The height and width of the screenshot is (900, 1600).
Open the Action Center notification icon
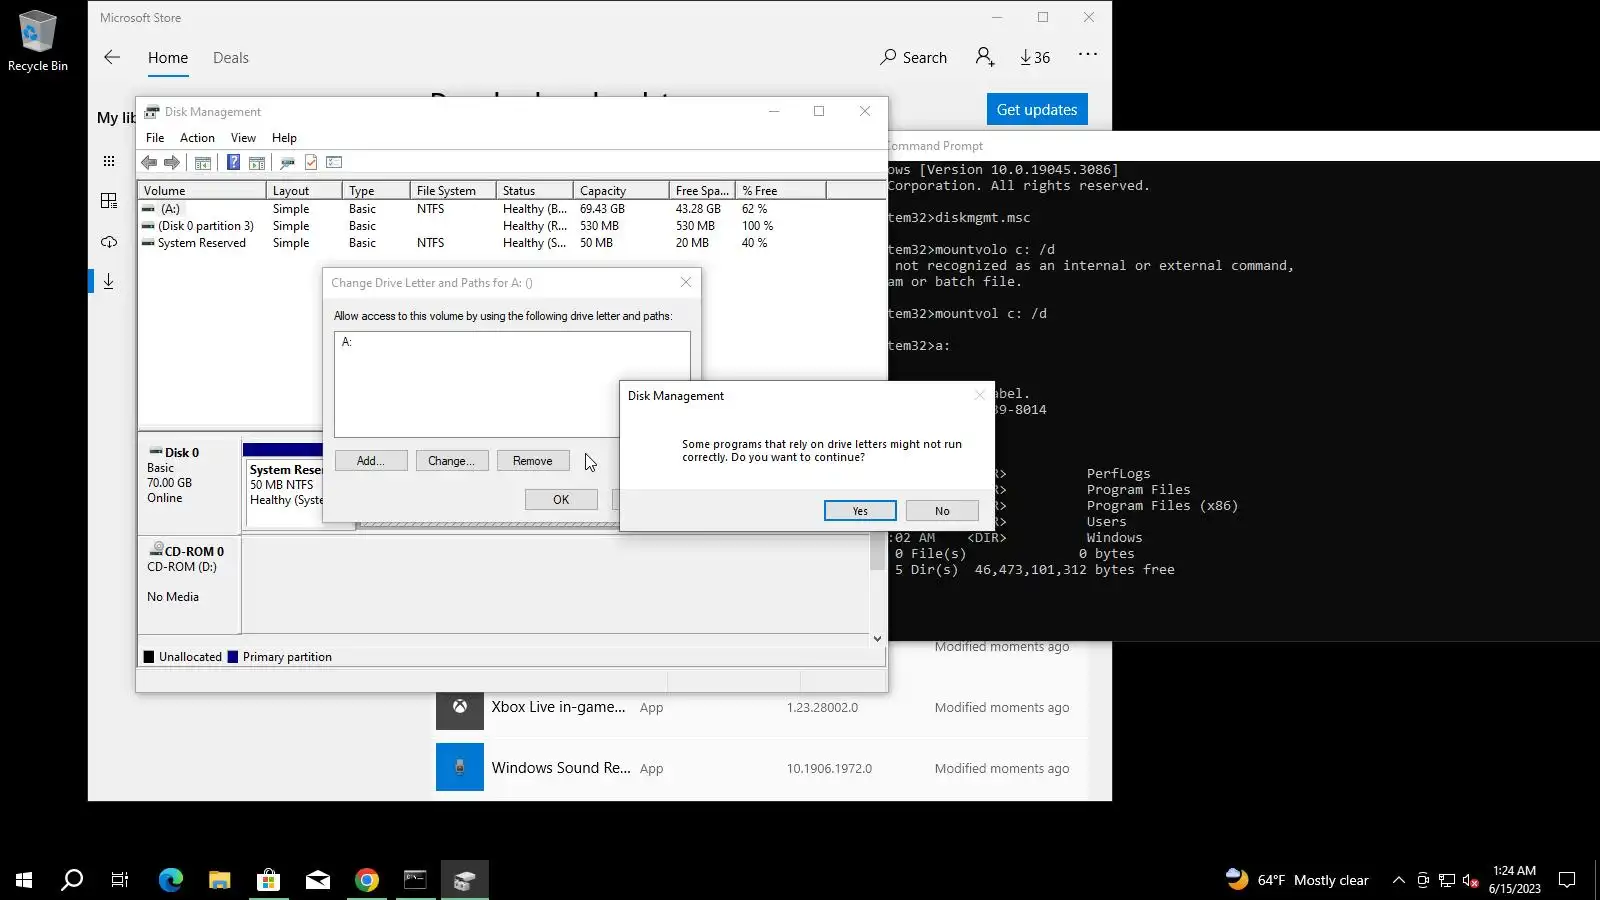pyautogui.click(x=1567, y=880)
